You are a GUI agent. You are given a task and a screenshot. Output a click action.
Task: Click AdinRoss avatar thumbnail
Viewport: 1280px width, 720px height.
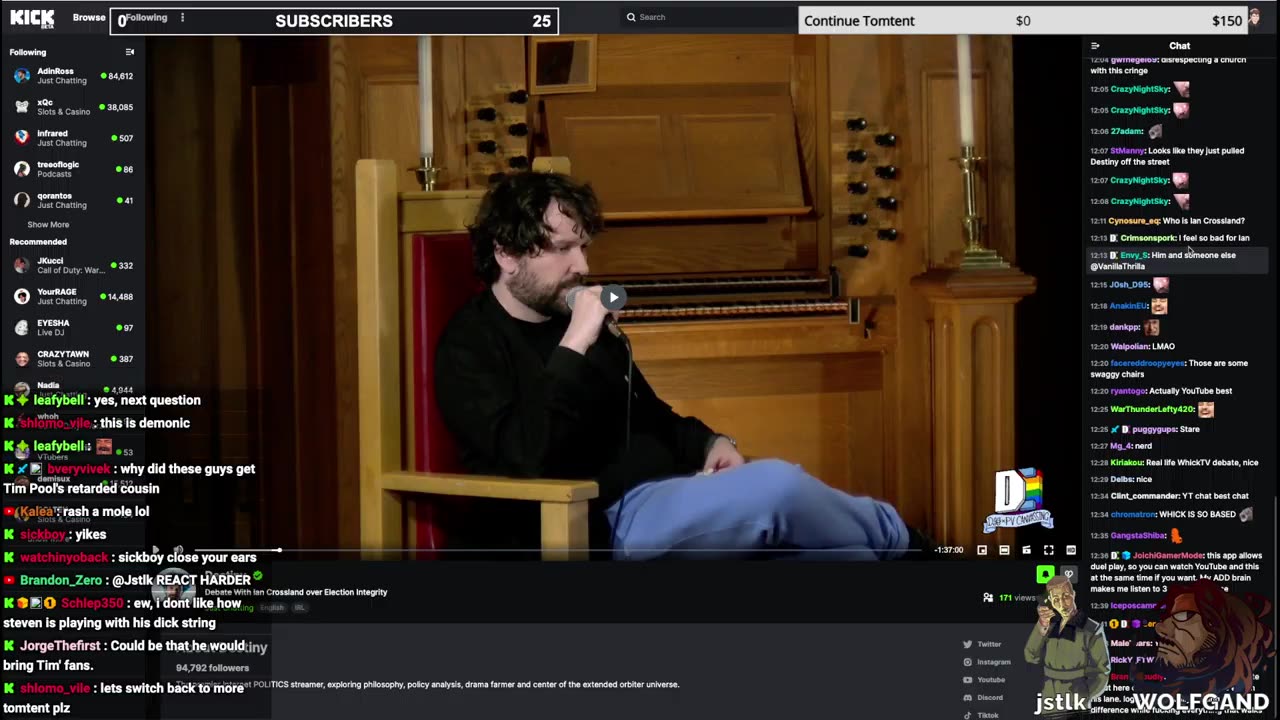click(21, 76)
